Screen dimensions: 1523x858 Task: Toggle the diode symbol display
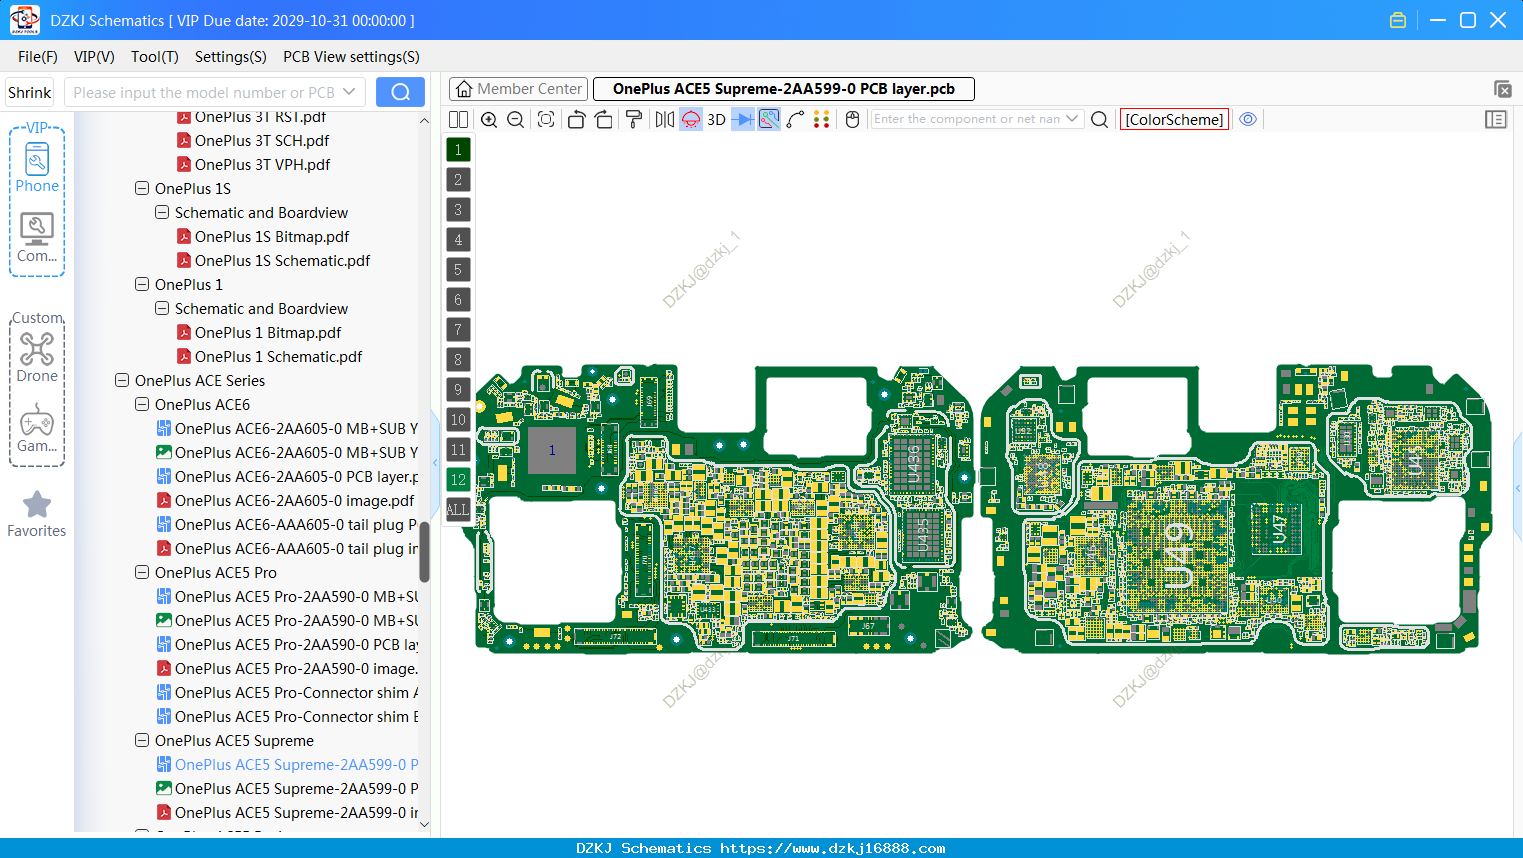(743, 119)
